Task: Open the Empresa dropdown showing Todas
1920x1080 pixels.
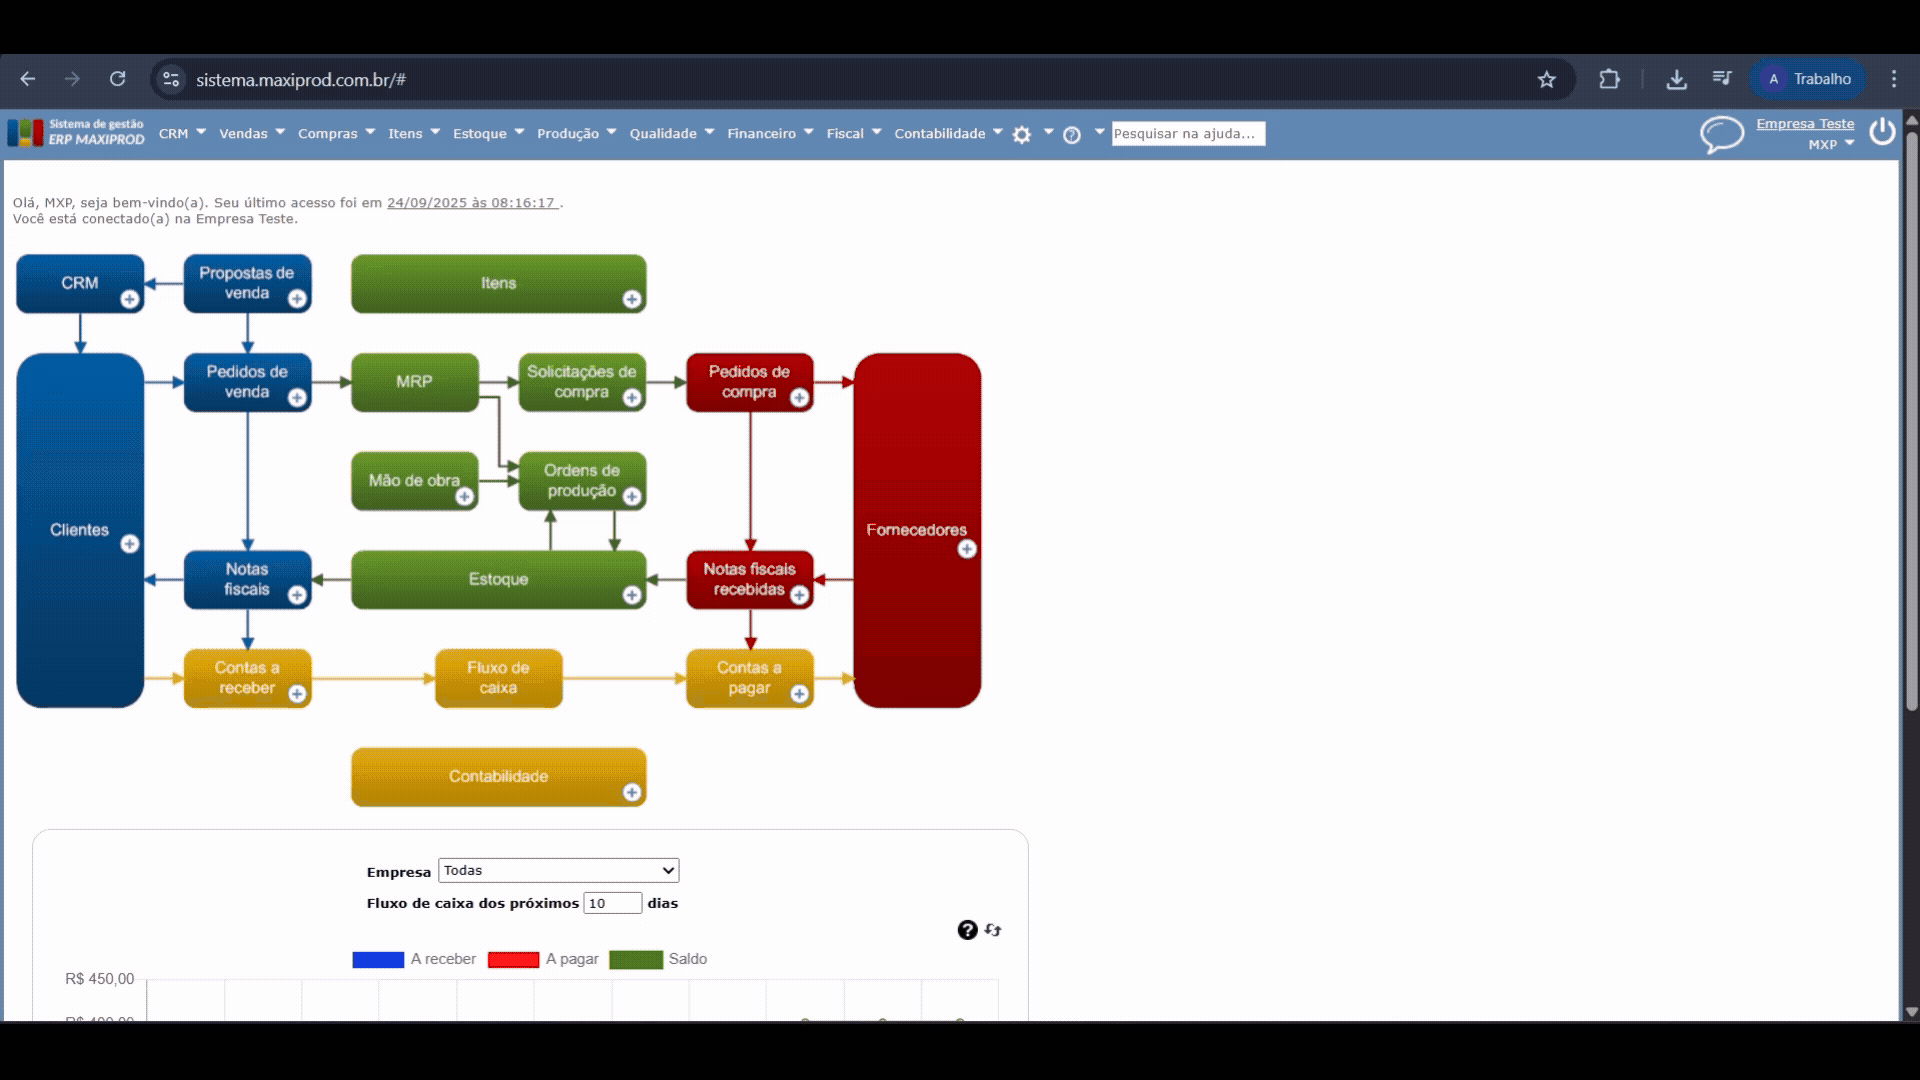Action: [558, 870]
